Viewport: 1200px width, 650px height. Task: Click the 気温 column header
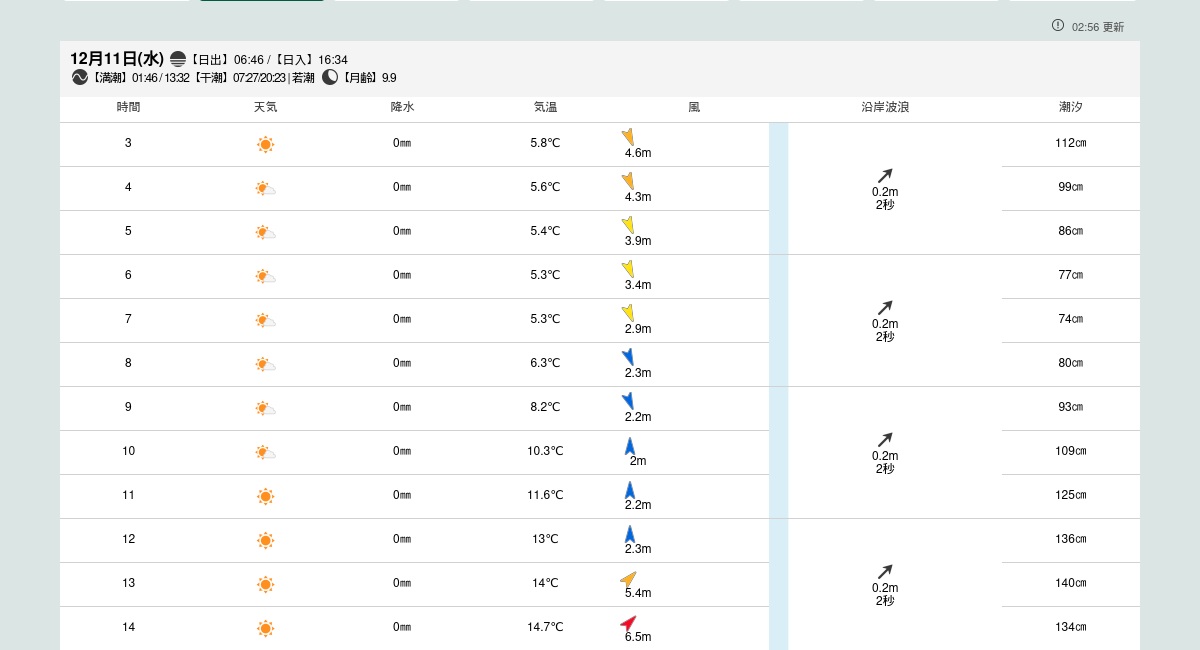pyautogui.click(x=545, y=107)
